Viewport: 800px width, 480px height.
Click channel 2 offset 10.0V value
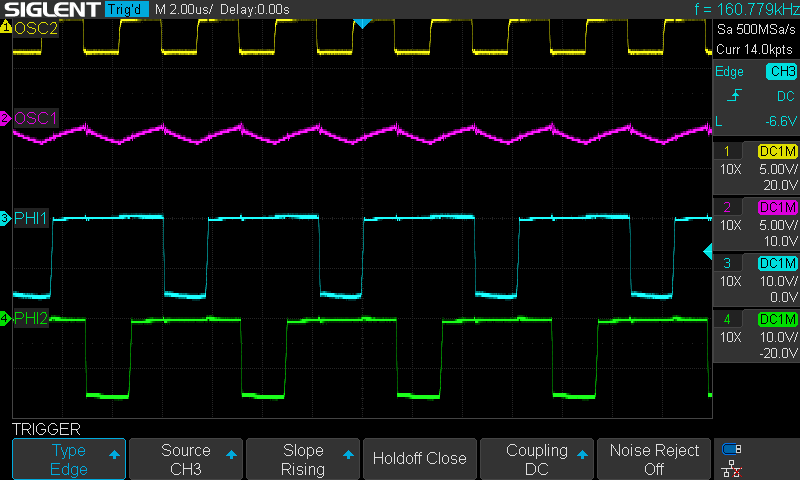tap(780, 241)
